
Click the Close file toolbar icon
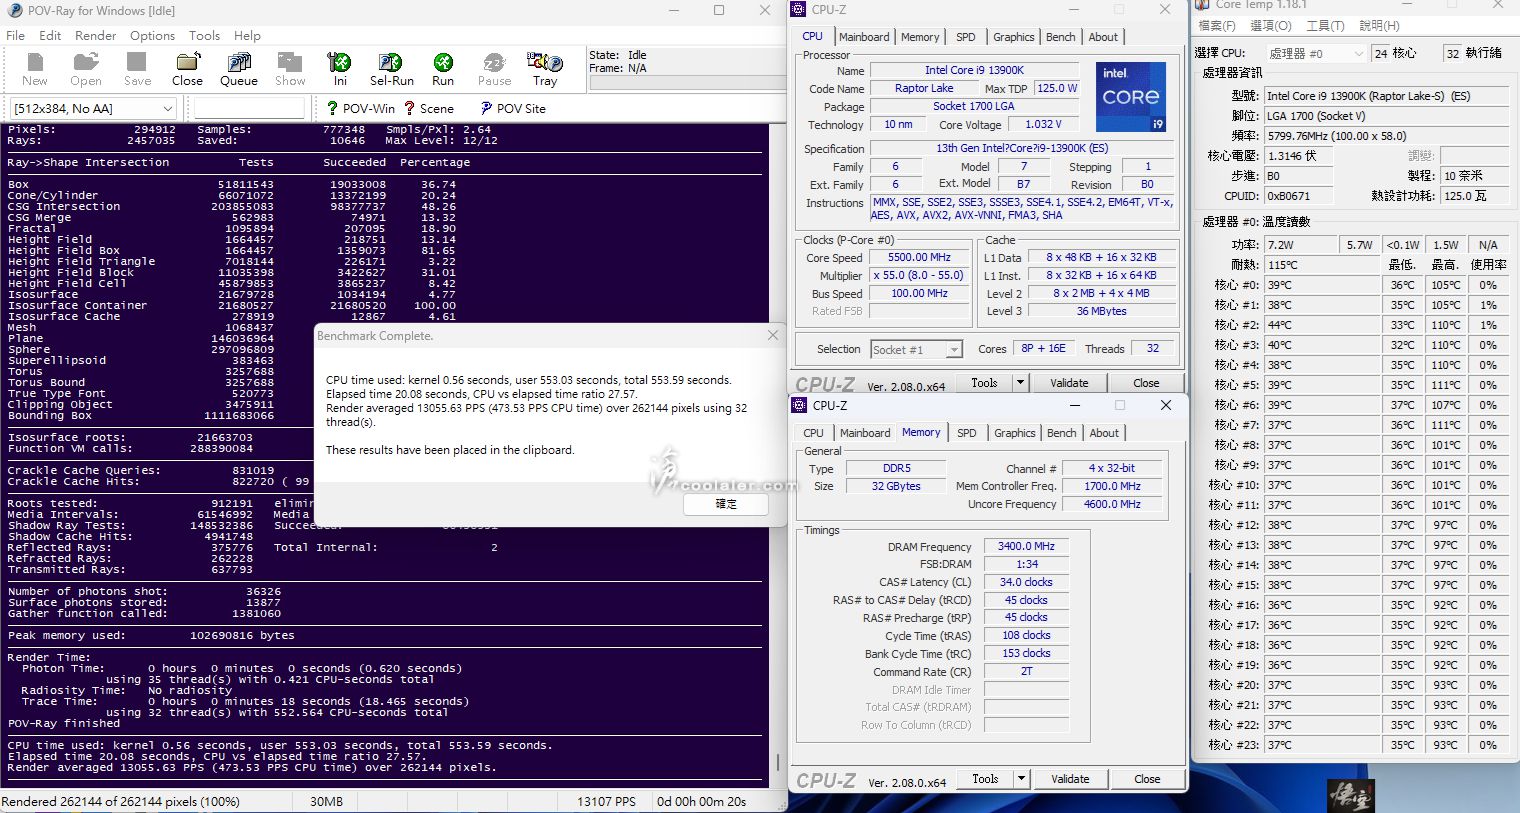(187, 69)
